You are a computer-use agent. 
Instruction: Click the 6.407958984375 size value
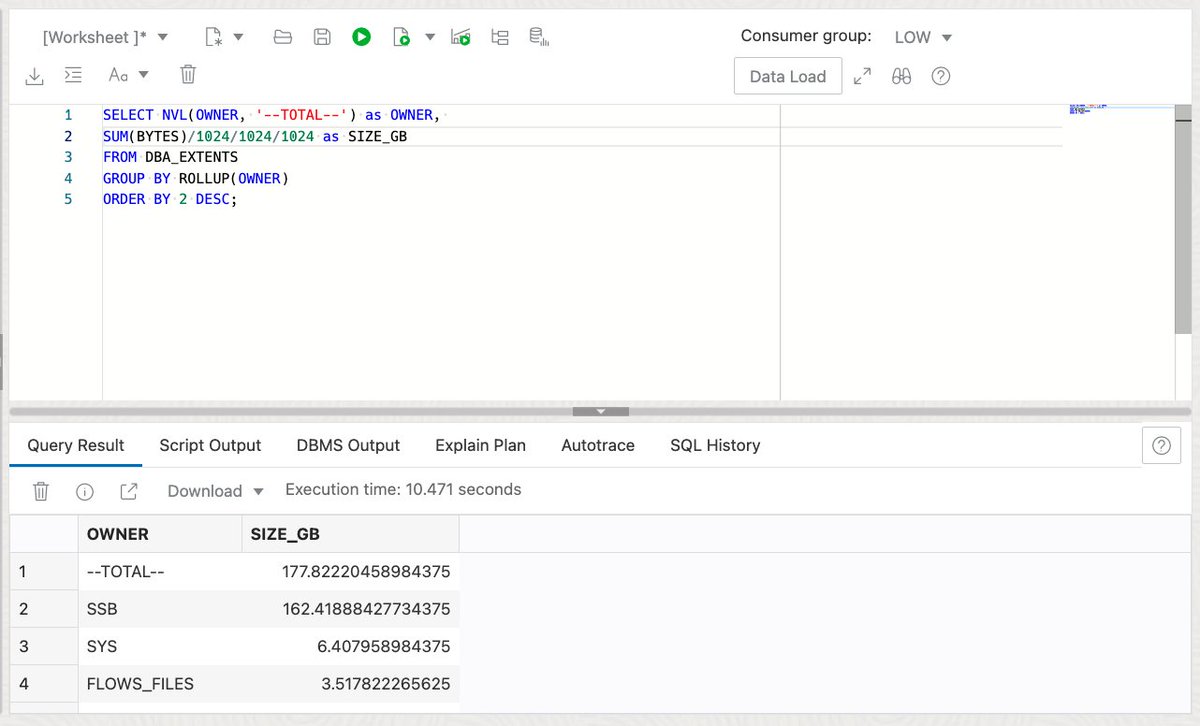coord(383,647)
